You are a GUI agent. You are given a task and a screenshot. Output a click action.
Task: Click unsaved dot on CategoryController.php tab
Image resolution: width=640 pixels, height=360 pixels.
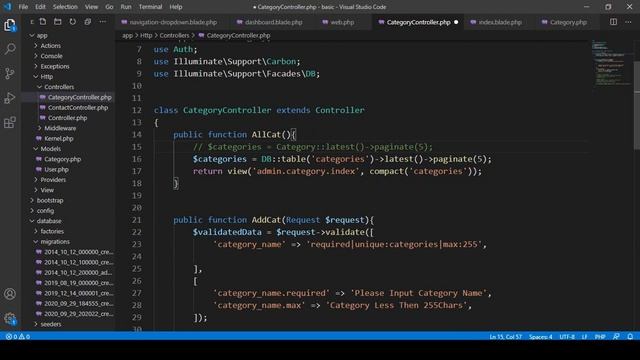coord(456,22)
